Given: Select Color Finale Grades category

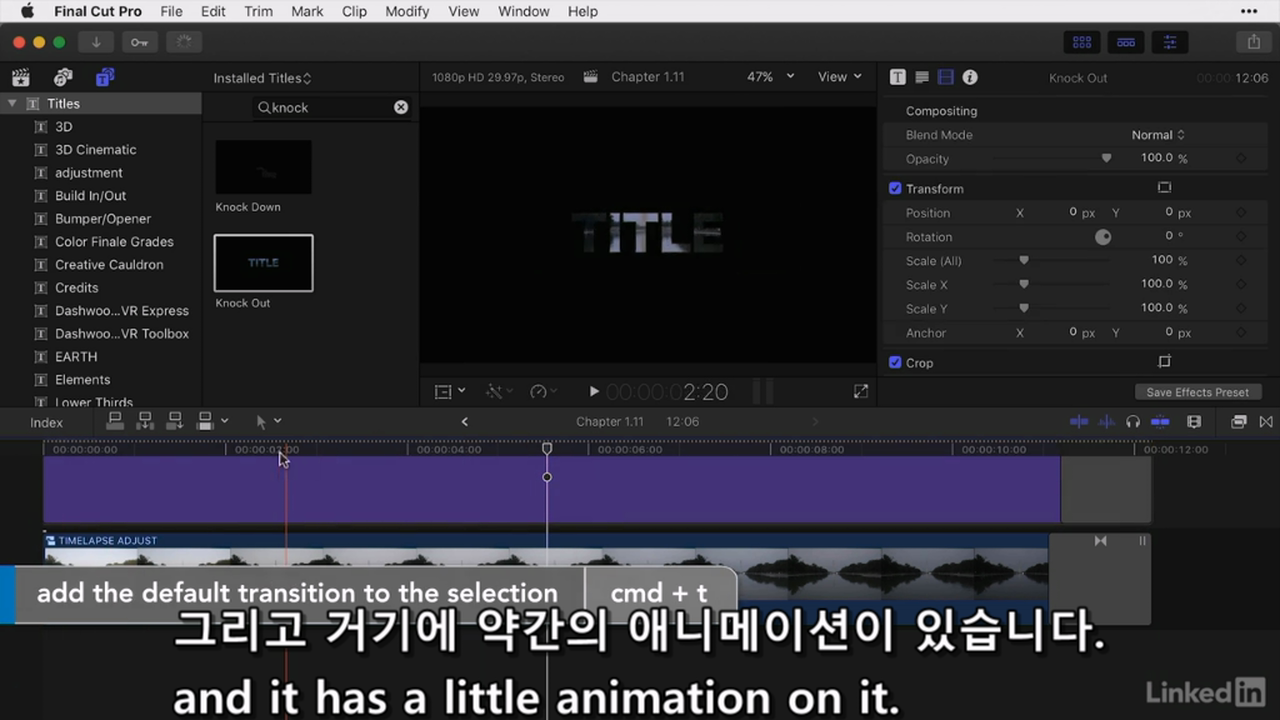Looking at the screenshot, I should coord(114,241).
